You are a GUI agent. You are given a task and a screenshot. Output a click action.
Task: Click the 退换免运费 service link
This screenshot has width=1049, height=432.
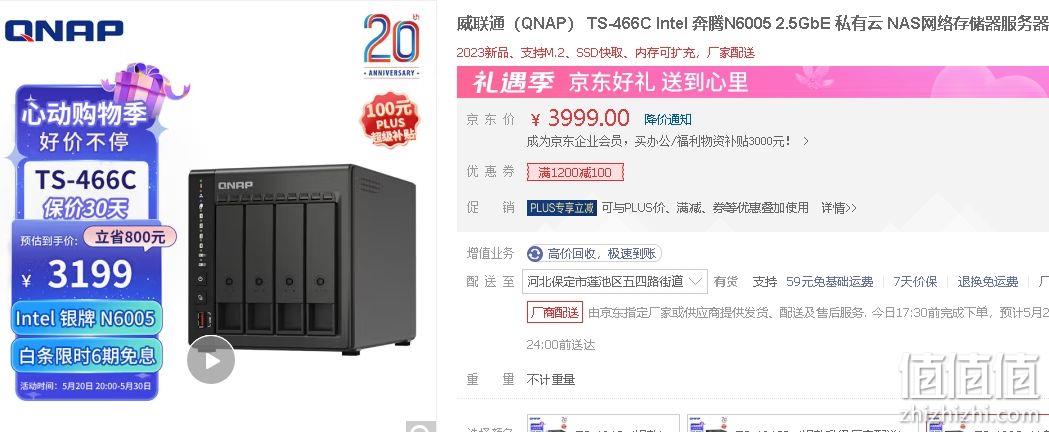[987, 282]
